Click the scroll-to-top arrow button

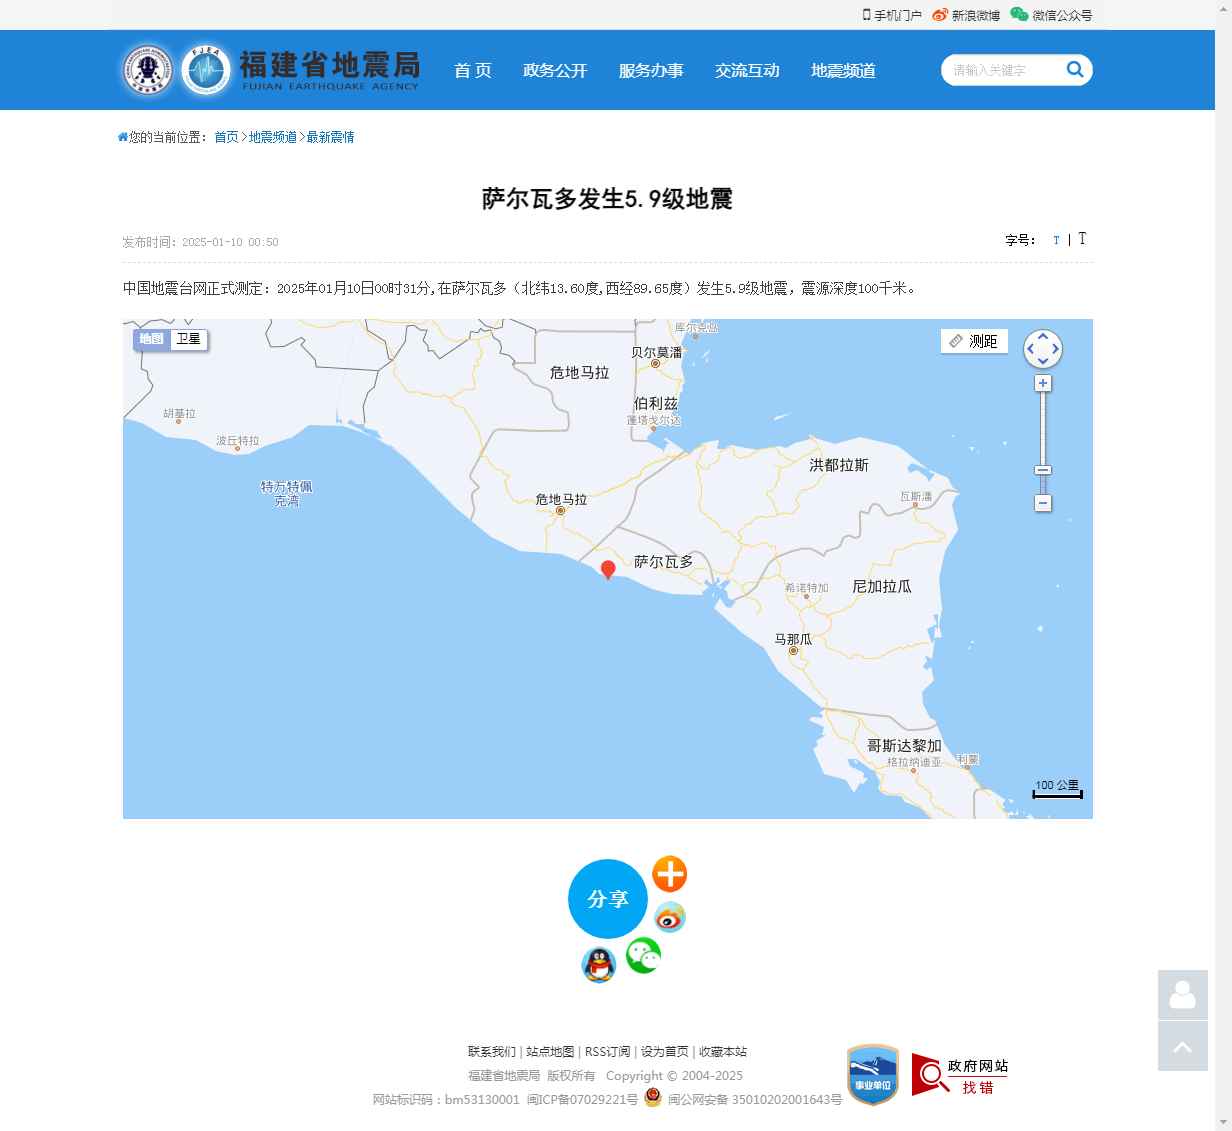pos(1182,1046)
